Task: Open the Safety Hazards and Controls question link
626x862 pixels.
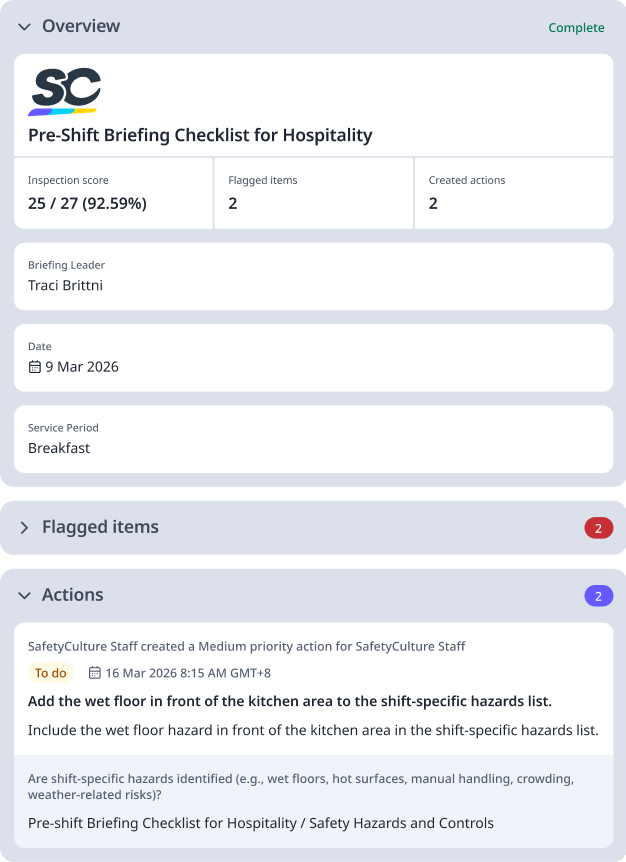Action: [x=261, y=823]
